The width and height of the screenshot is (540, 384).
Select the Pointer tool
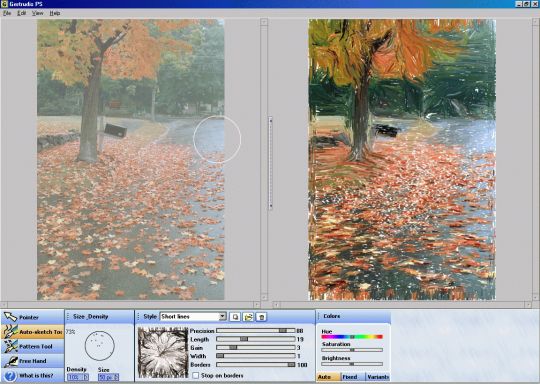tap(32, 317)
